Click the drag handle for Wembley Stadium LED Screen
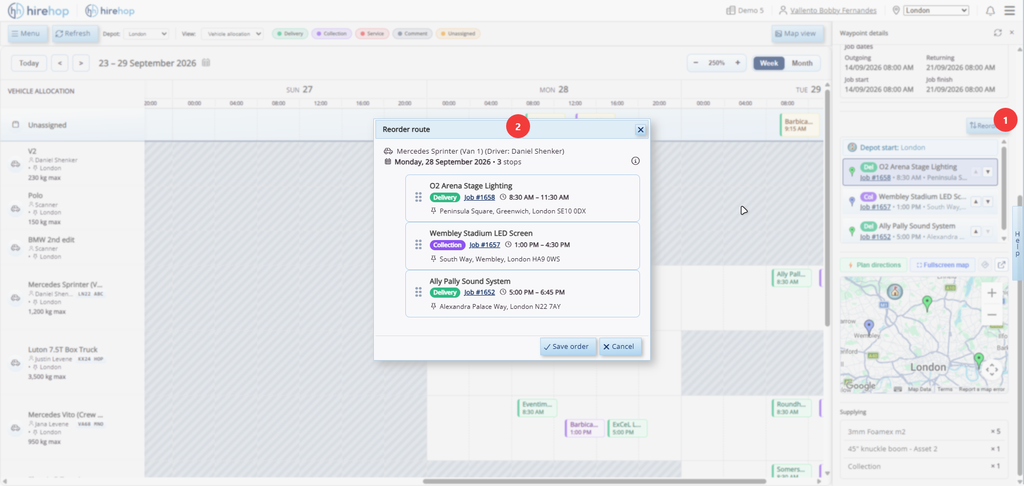The image size is (1024, 486). click(418, 245)
